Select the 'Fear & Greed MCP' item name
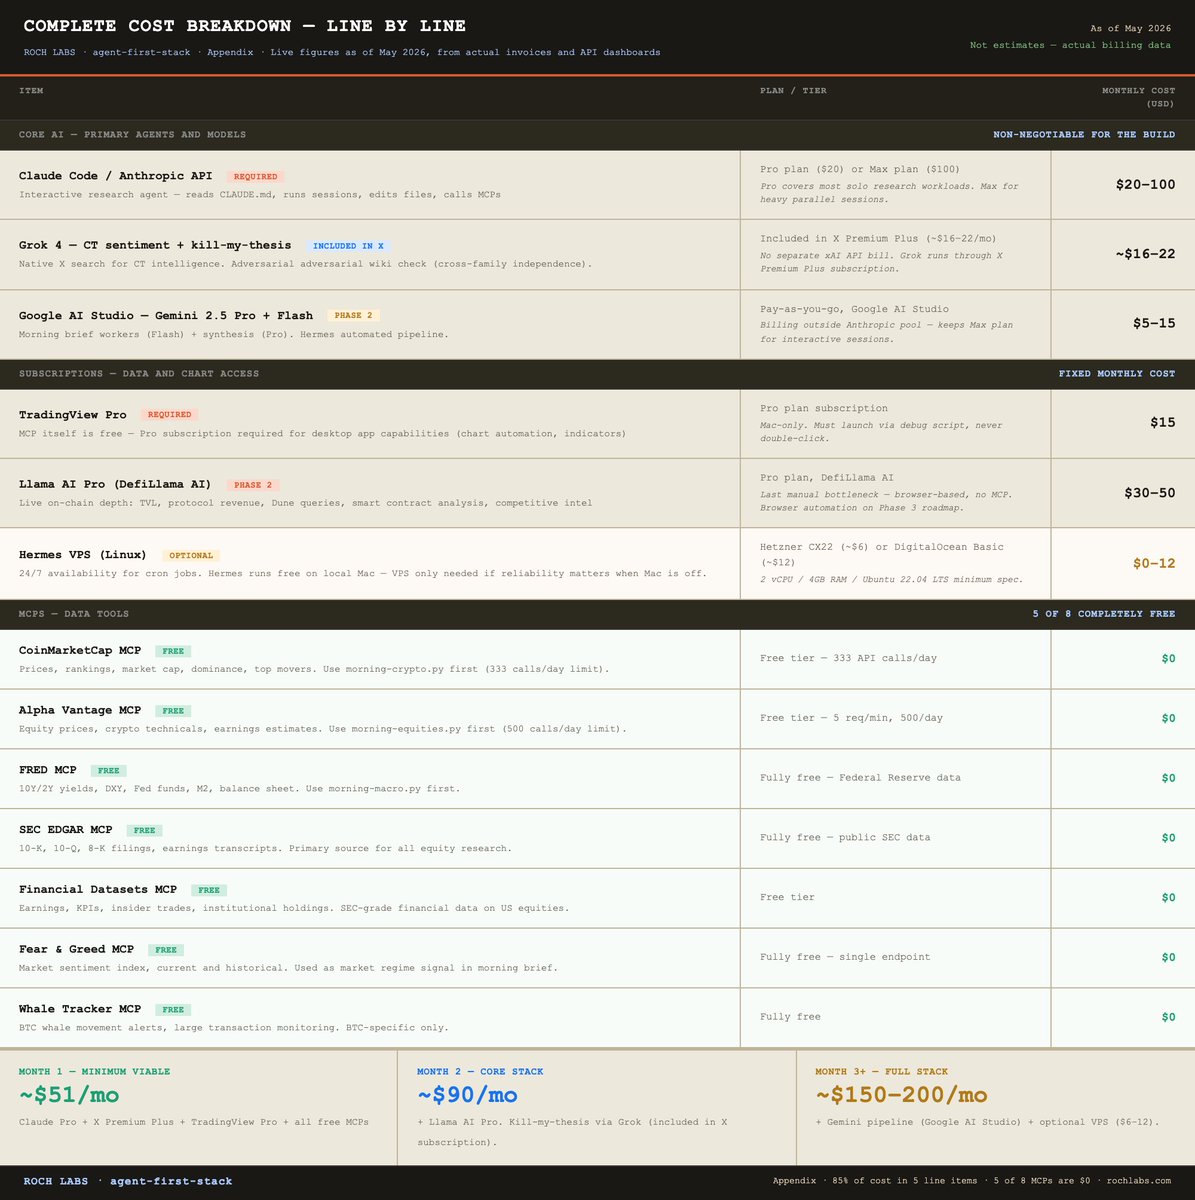 tap(76, 949)
